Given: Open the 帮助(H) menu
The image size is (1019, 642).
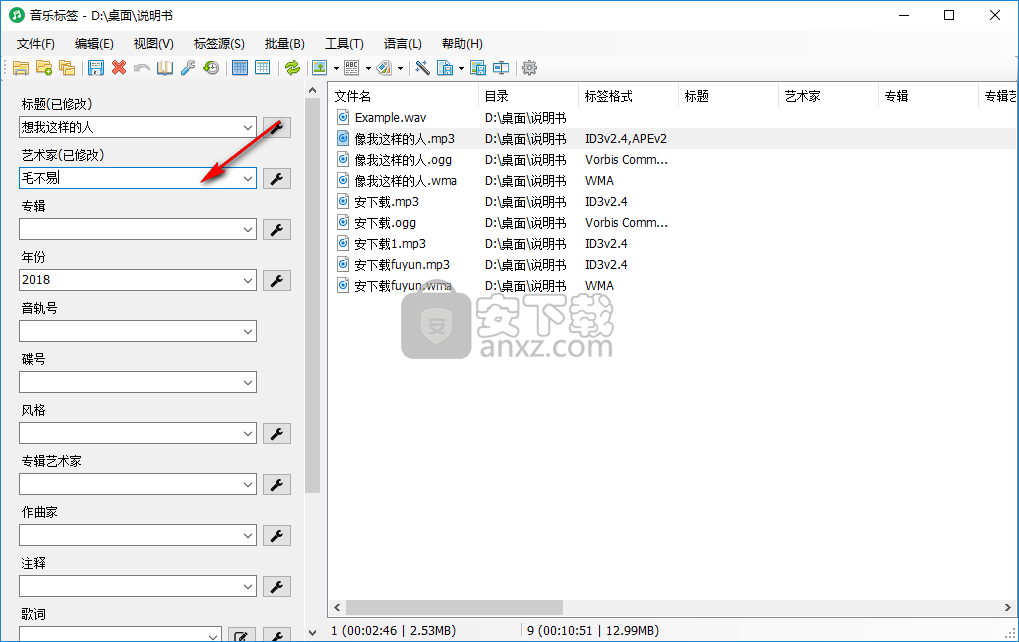Looking at the screenshot, I should pos(462,44).
